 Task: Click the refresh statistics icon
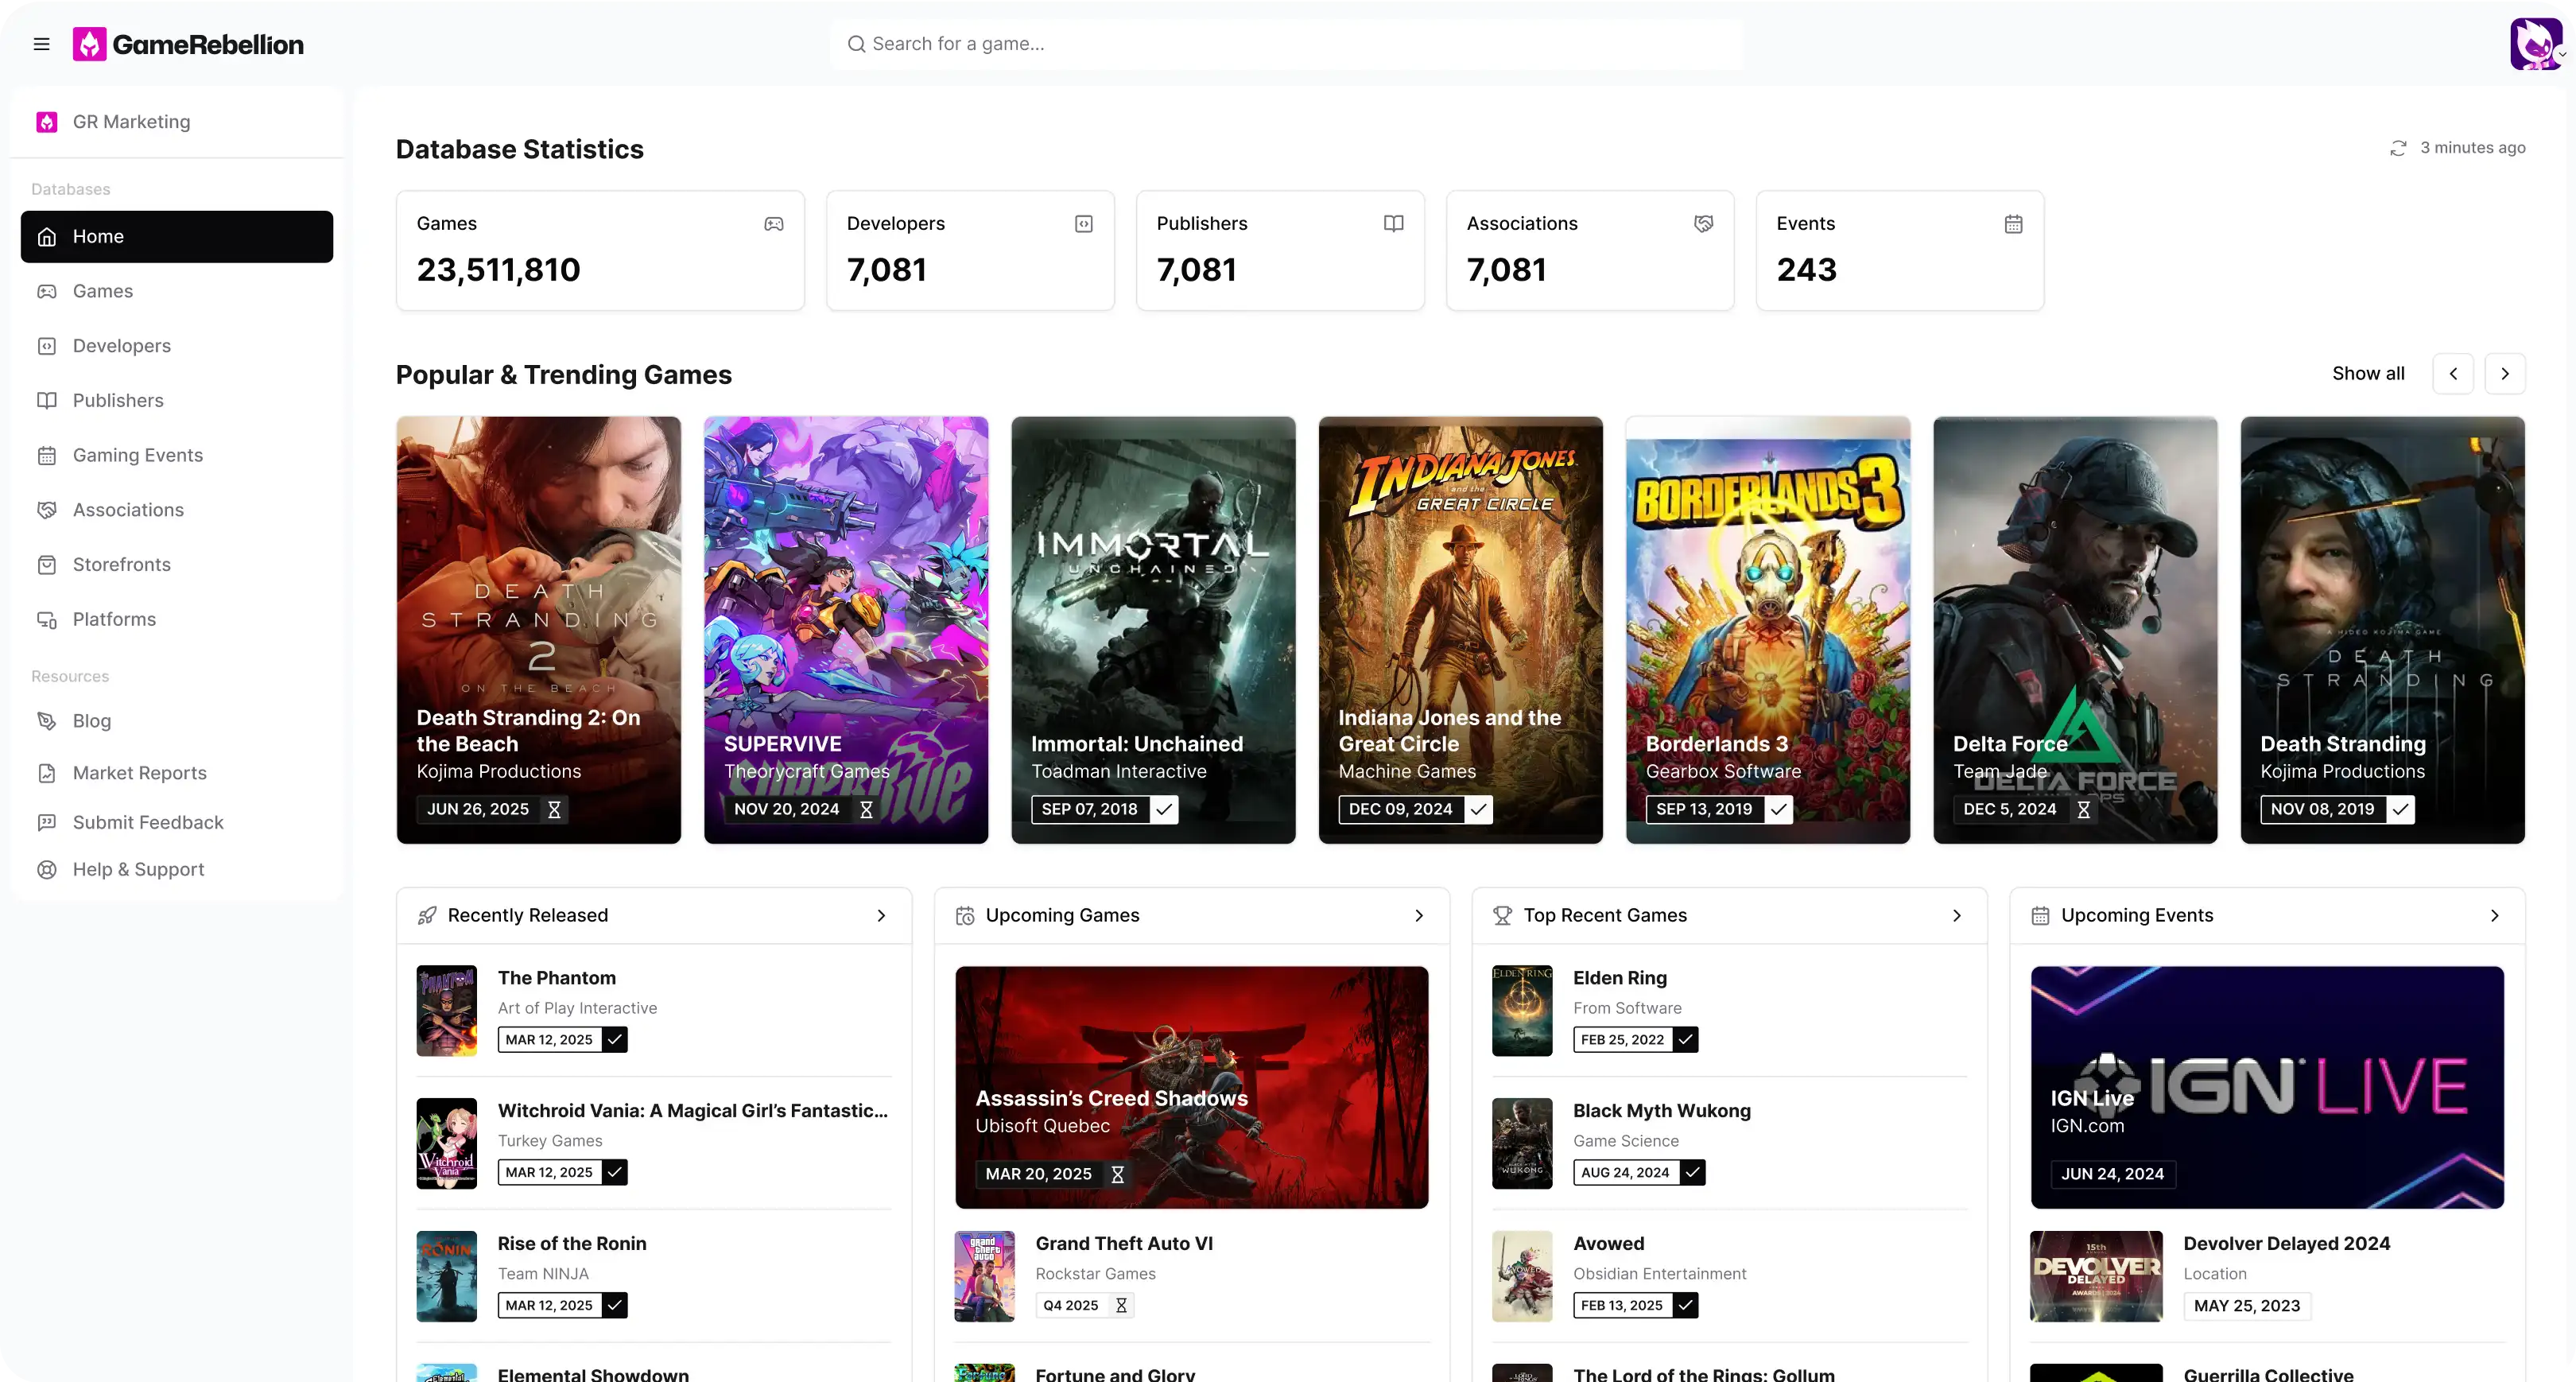click(x=2398, y=148)
